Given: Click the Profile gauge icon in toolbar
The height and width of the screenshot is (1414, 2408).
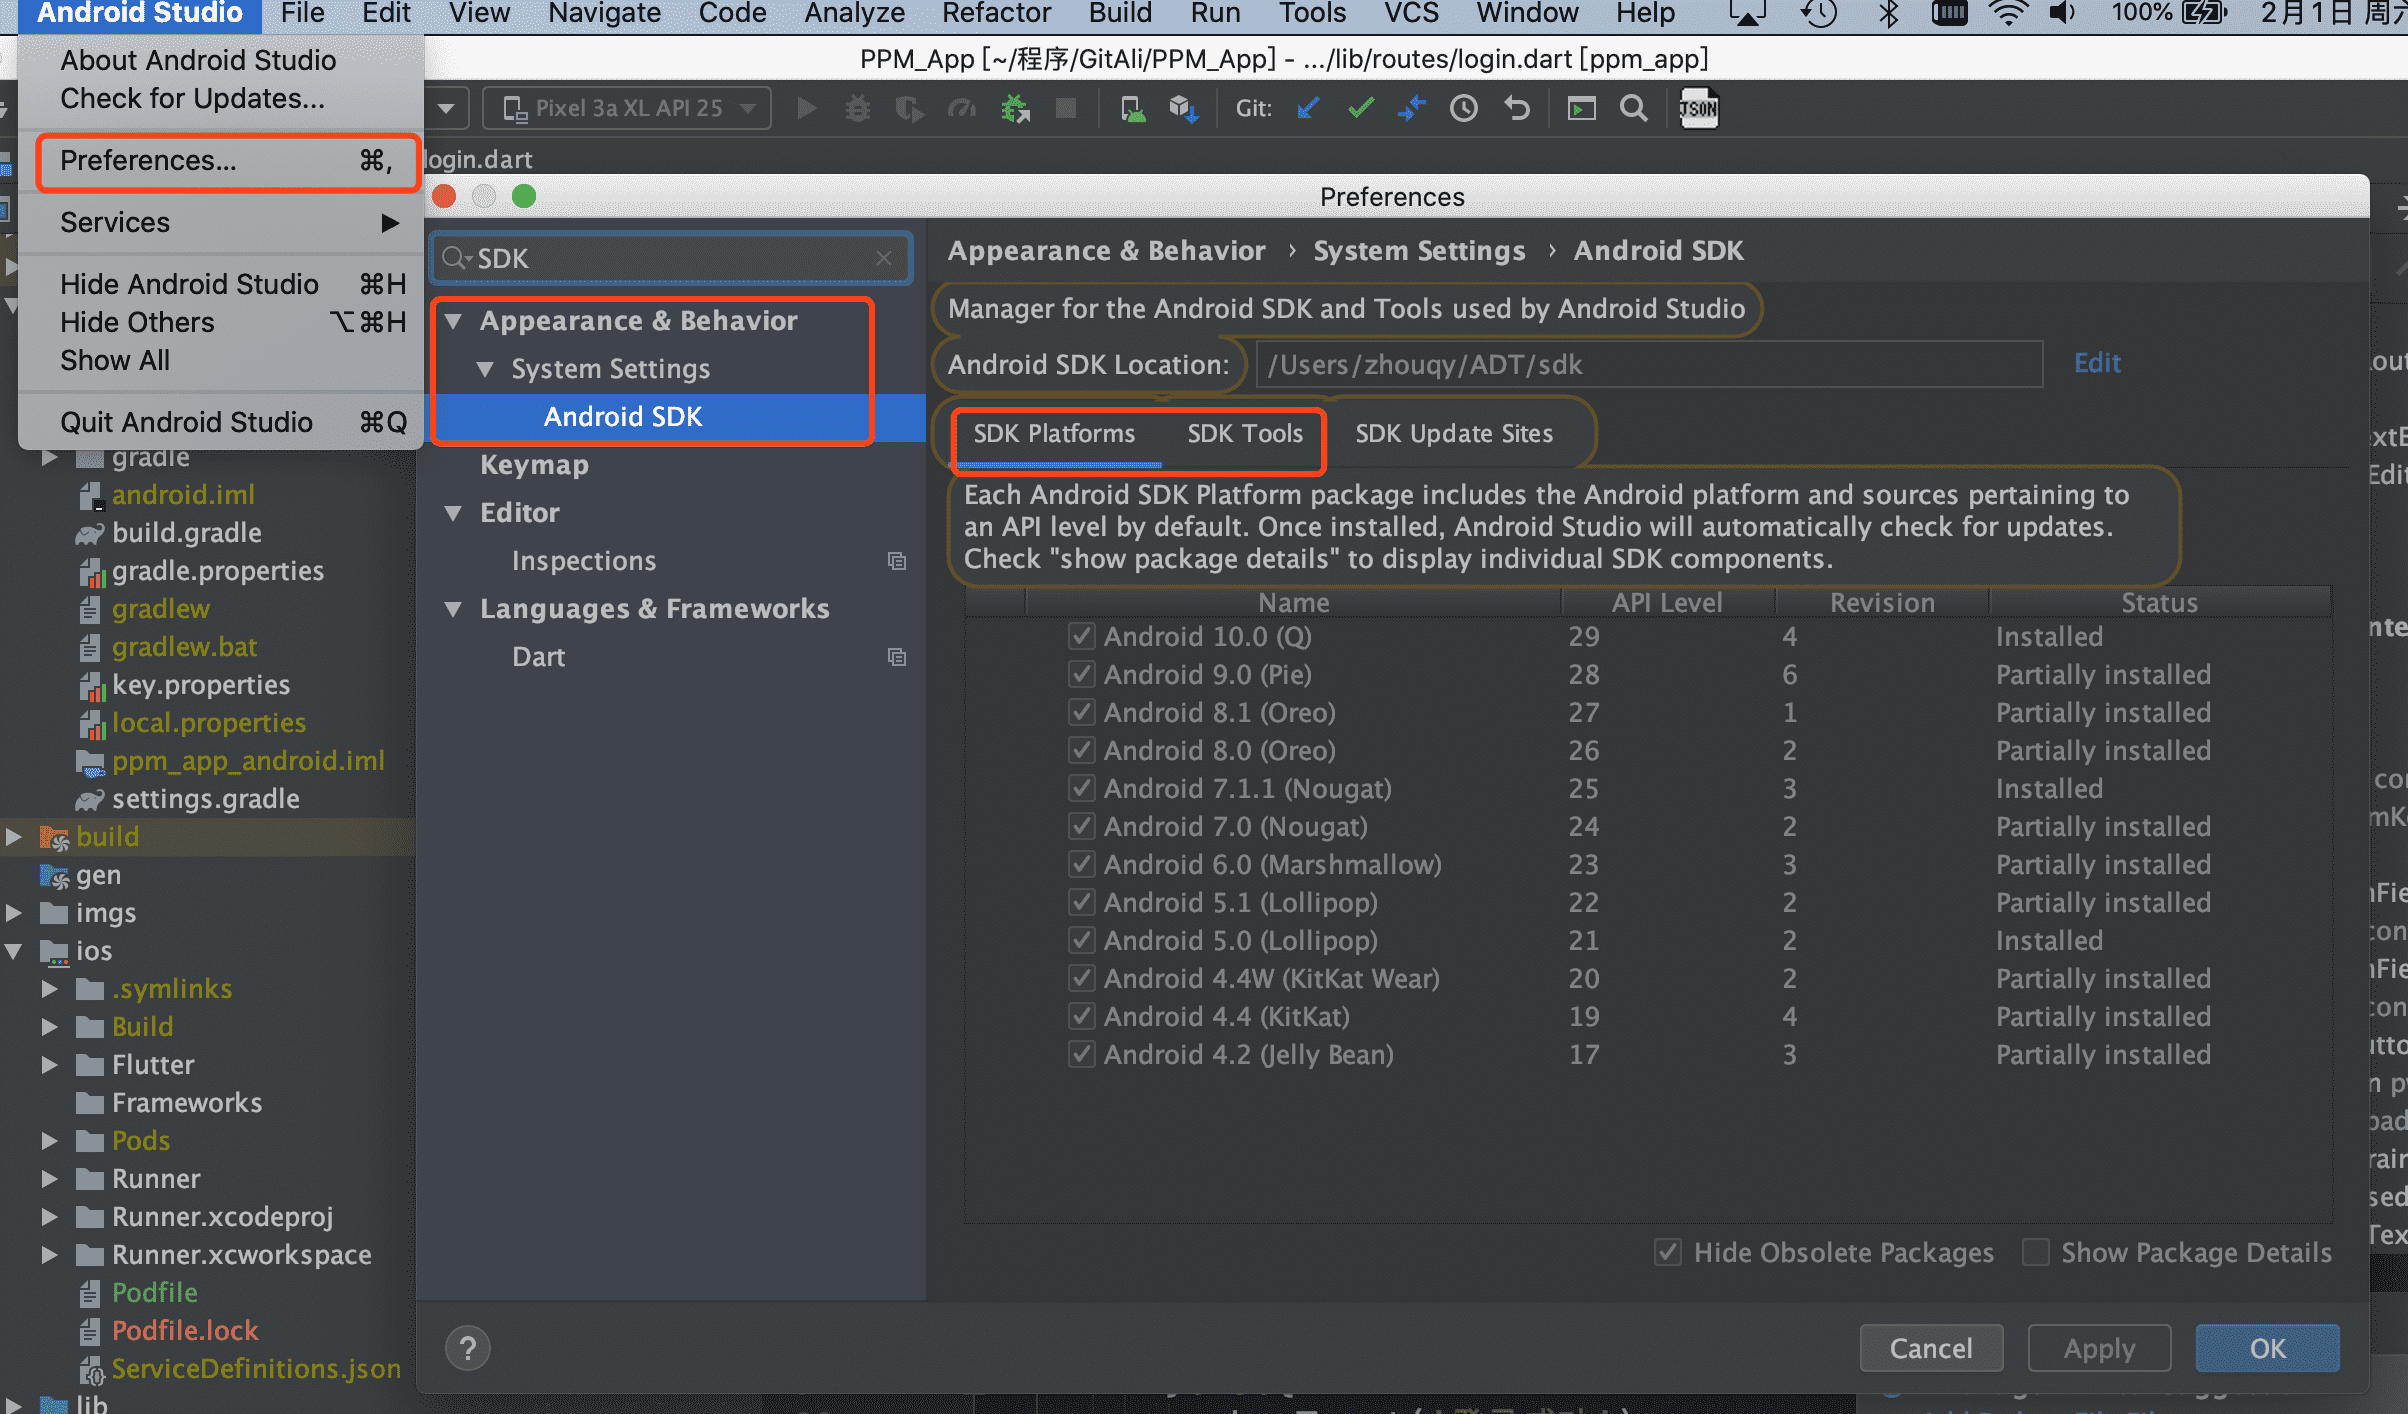Looking at the screenshot, I should coord(961,108).
